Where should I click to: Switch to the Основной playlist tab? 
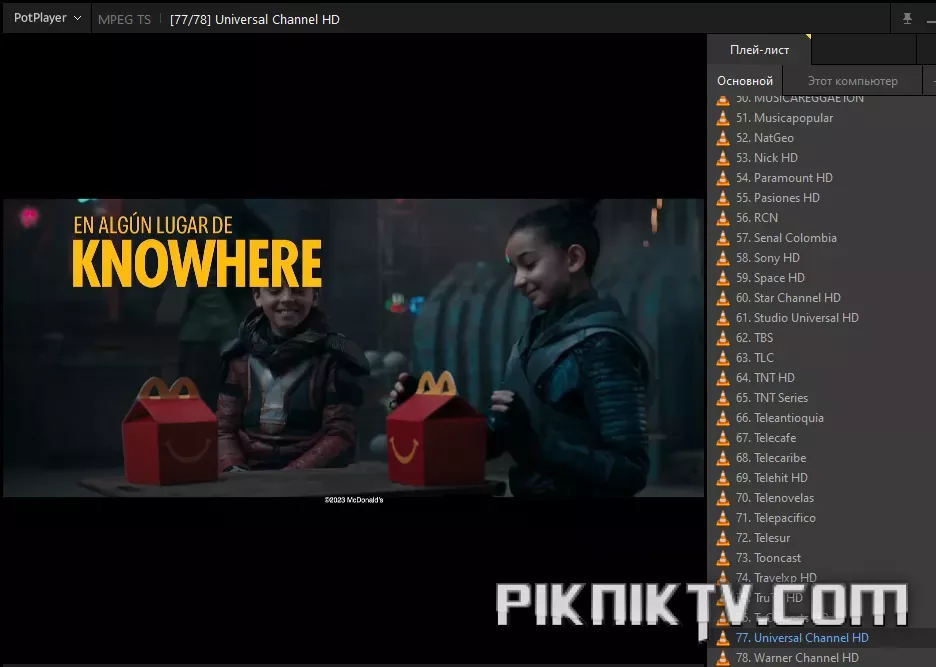click(745, 81)
